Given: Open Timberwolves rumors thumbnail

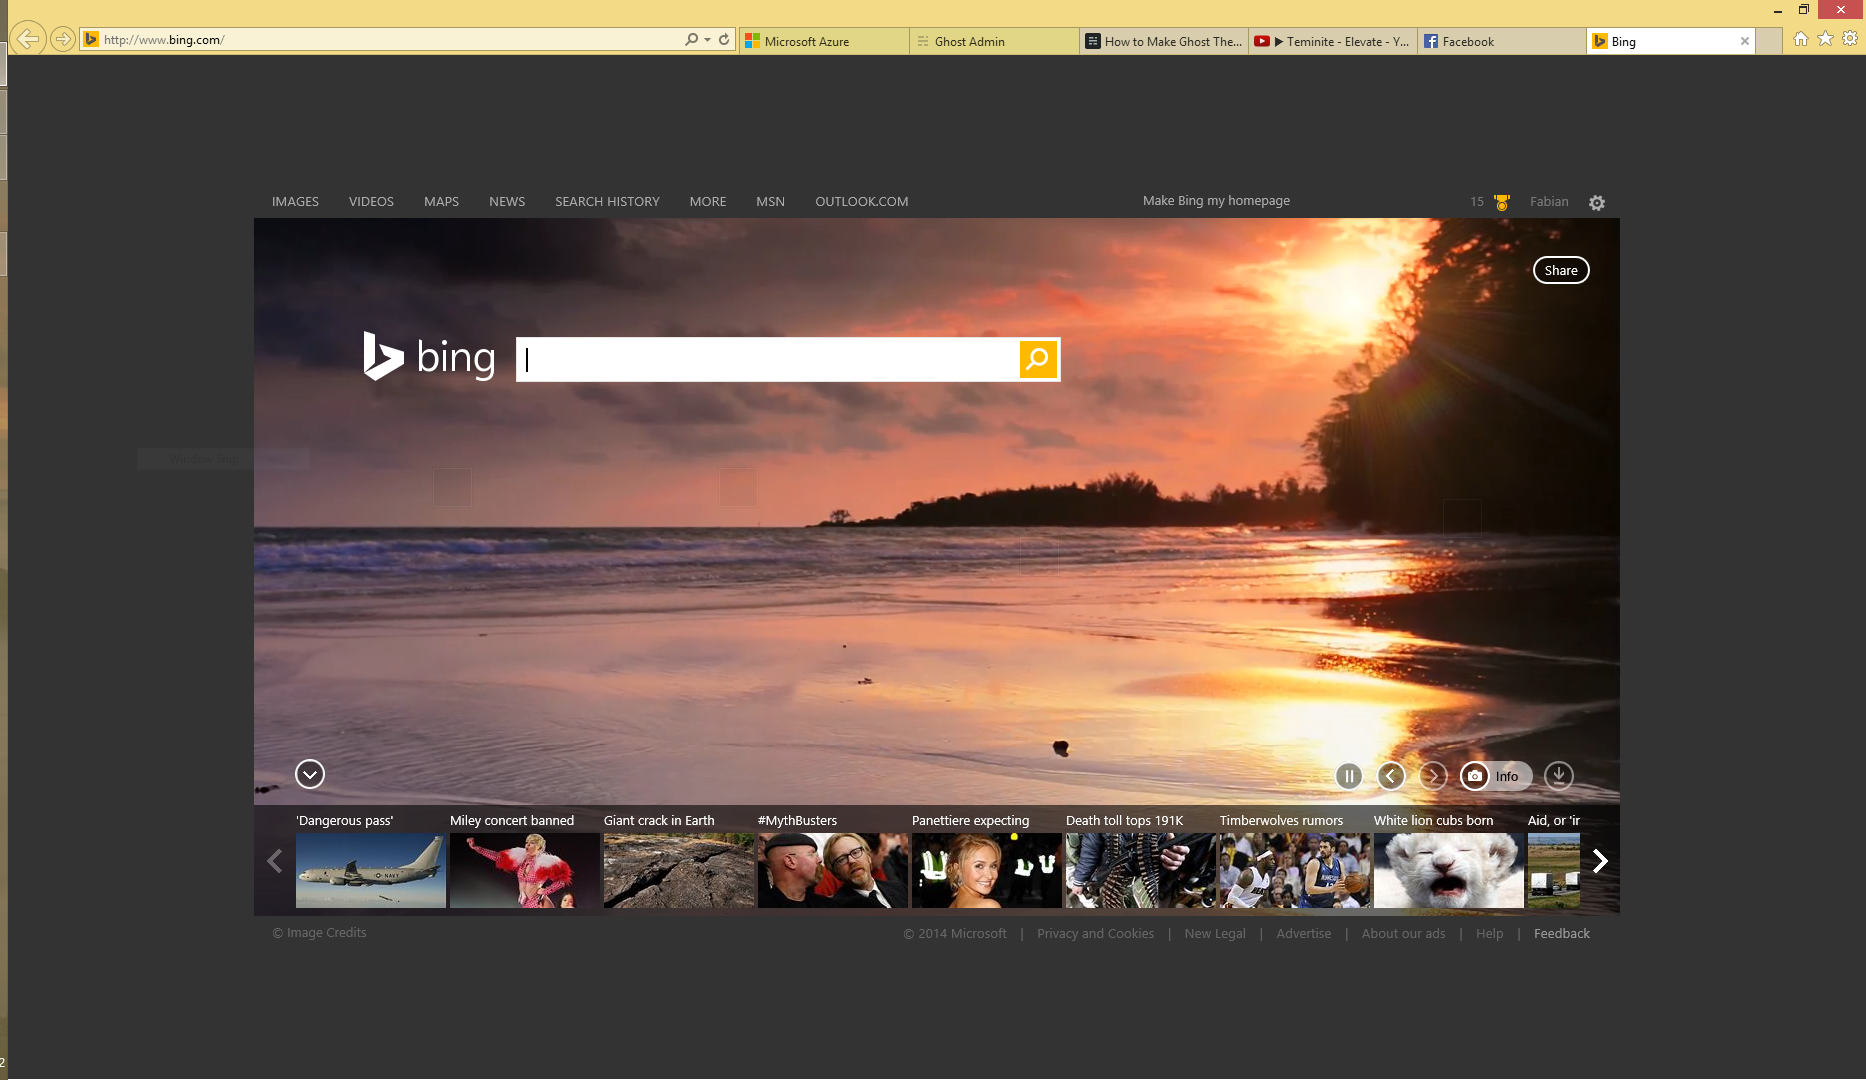Looking at the screenshot, I should (1295, 870).
